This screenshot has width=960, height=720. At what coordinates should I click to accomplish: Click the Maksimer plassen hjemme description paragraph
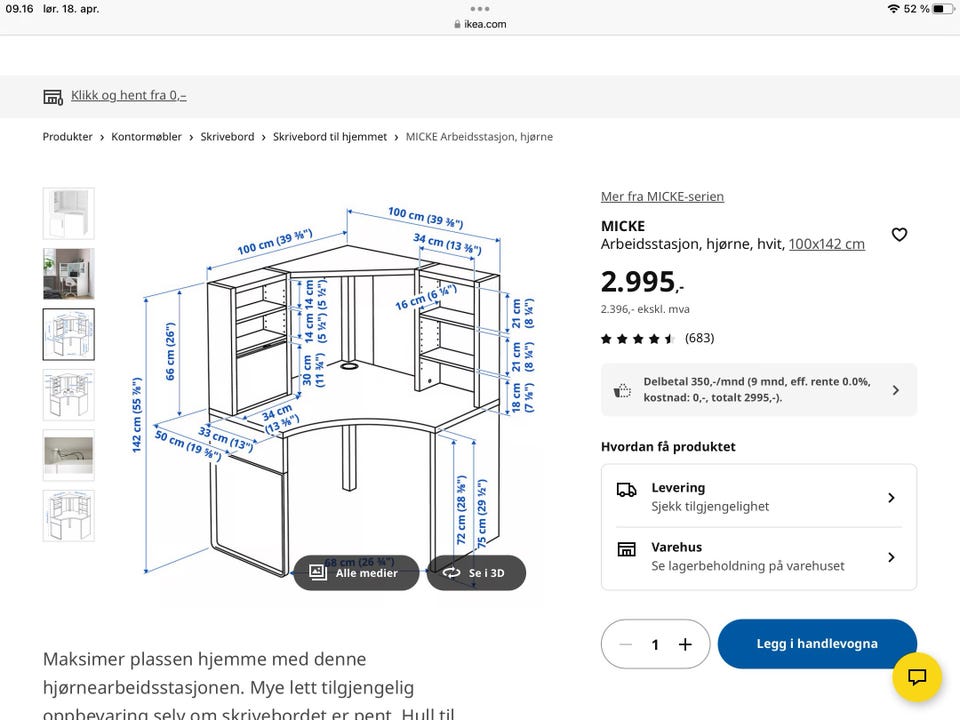tap(249, 686)
